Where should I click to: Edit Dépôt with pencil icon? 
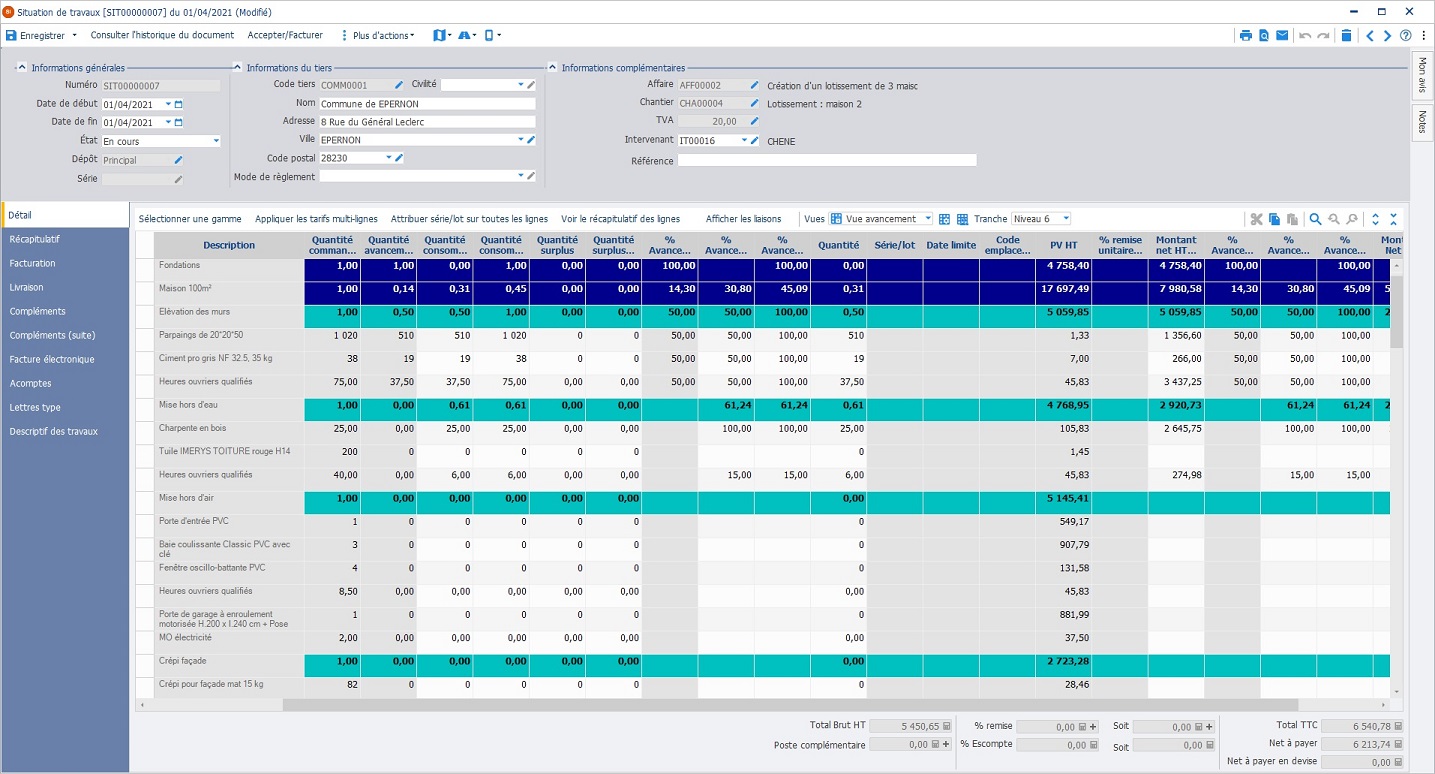click(179, 160)
